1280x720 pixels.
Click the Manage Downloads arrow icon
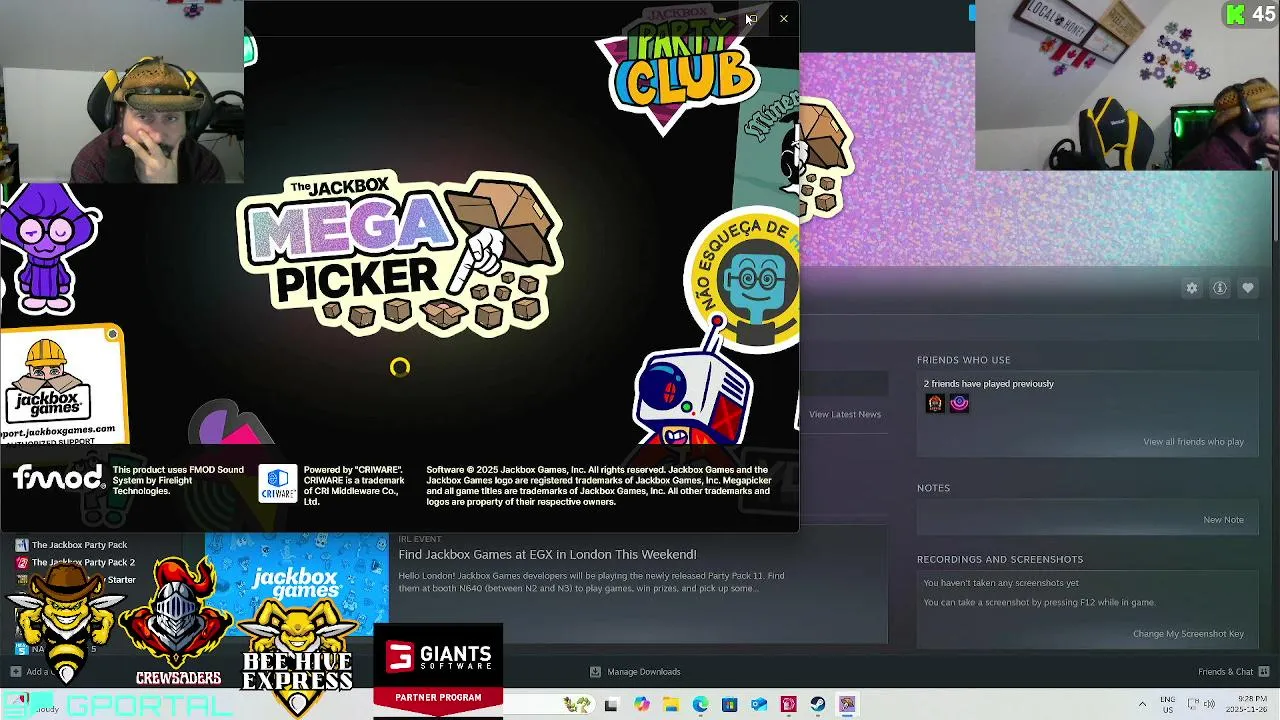click(595, 672)
